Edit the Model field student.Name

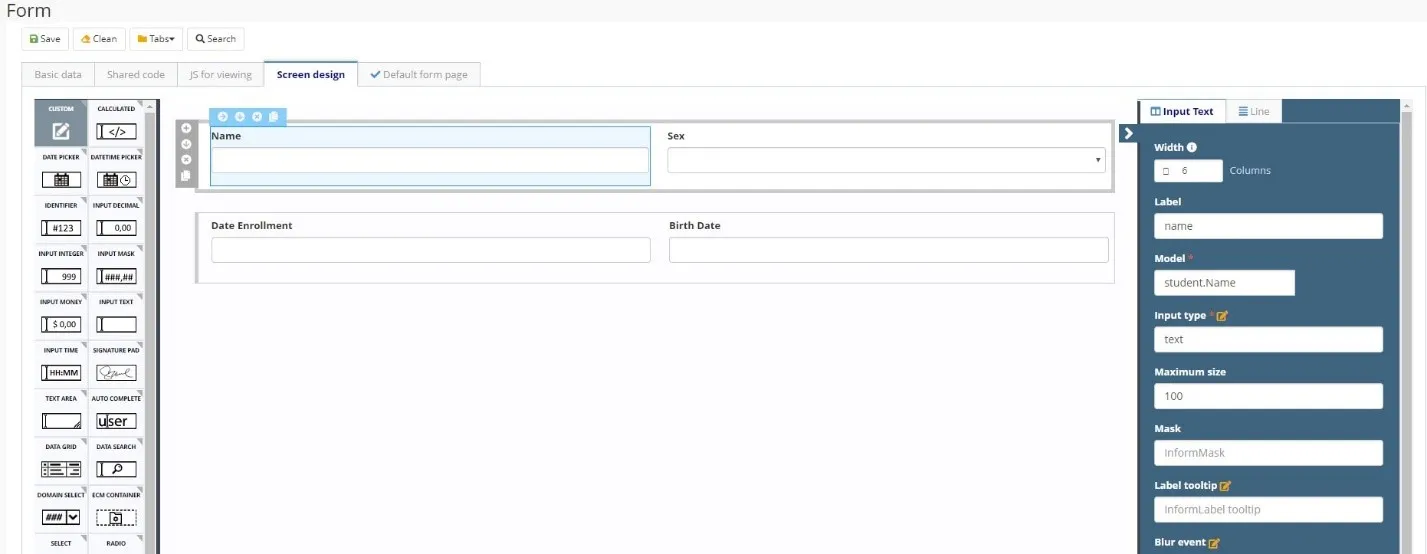[1224, 283]
